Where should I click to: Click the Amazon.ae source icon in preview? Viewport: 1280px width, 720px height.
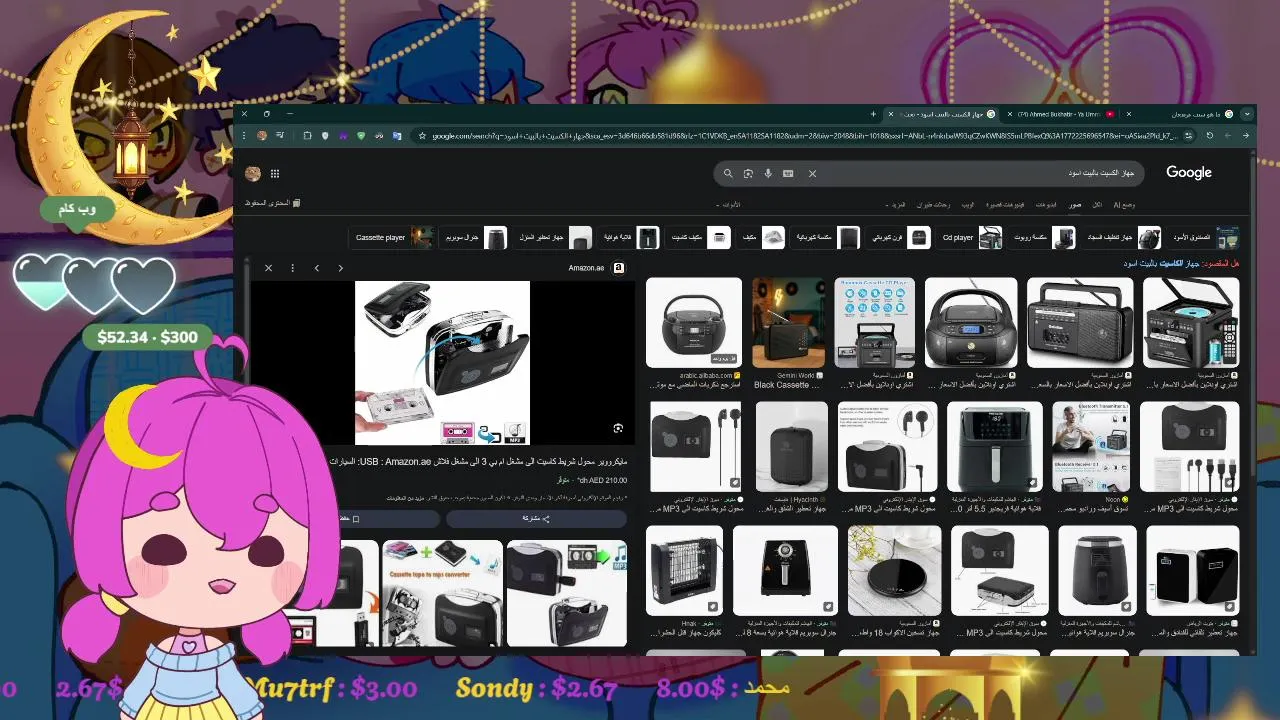619,268
